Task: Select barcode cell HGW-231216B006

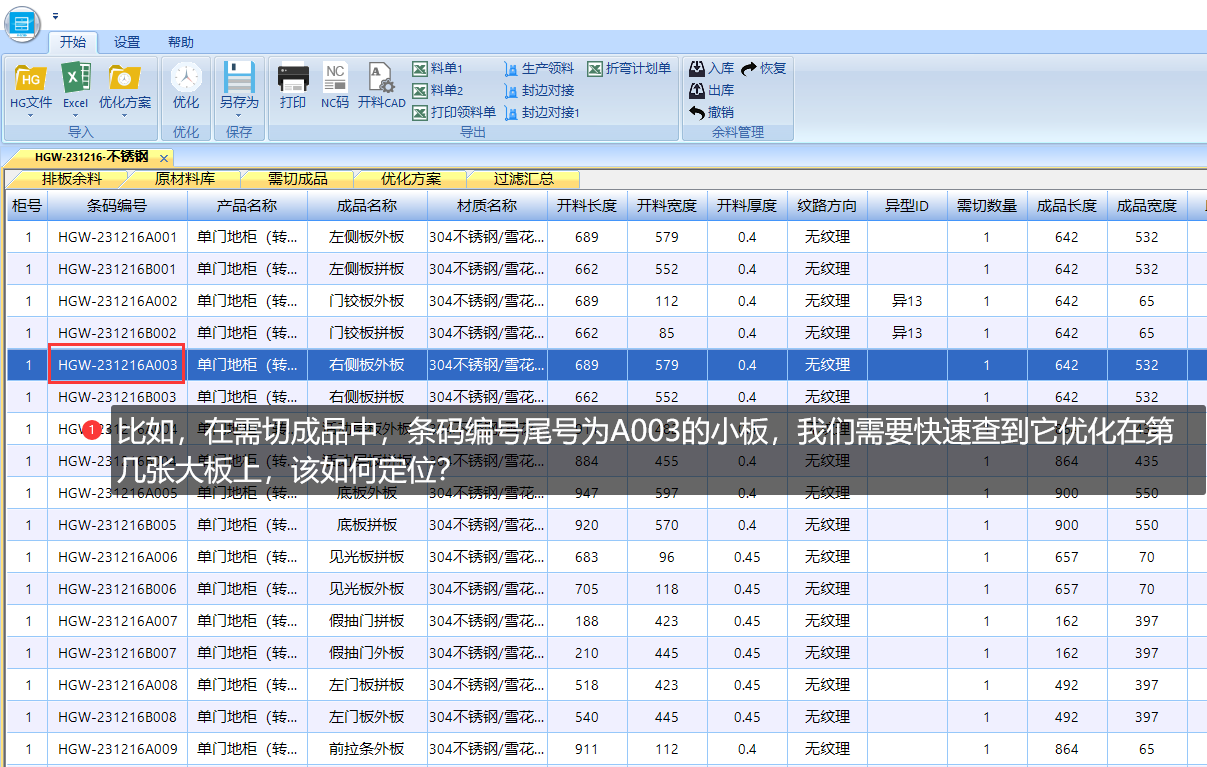Action: pos(117,589)
